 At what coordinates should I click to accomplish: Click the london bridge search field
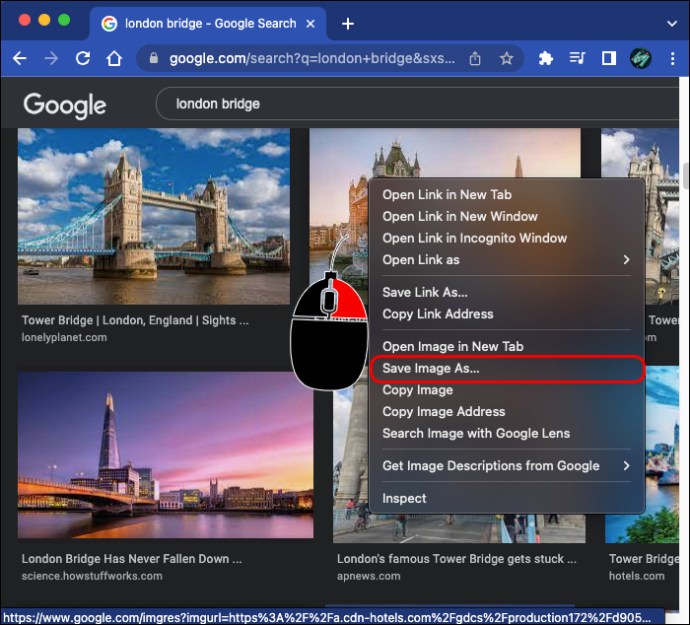click(417, 104)
